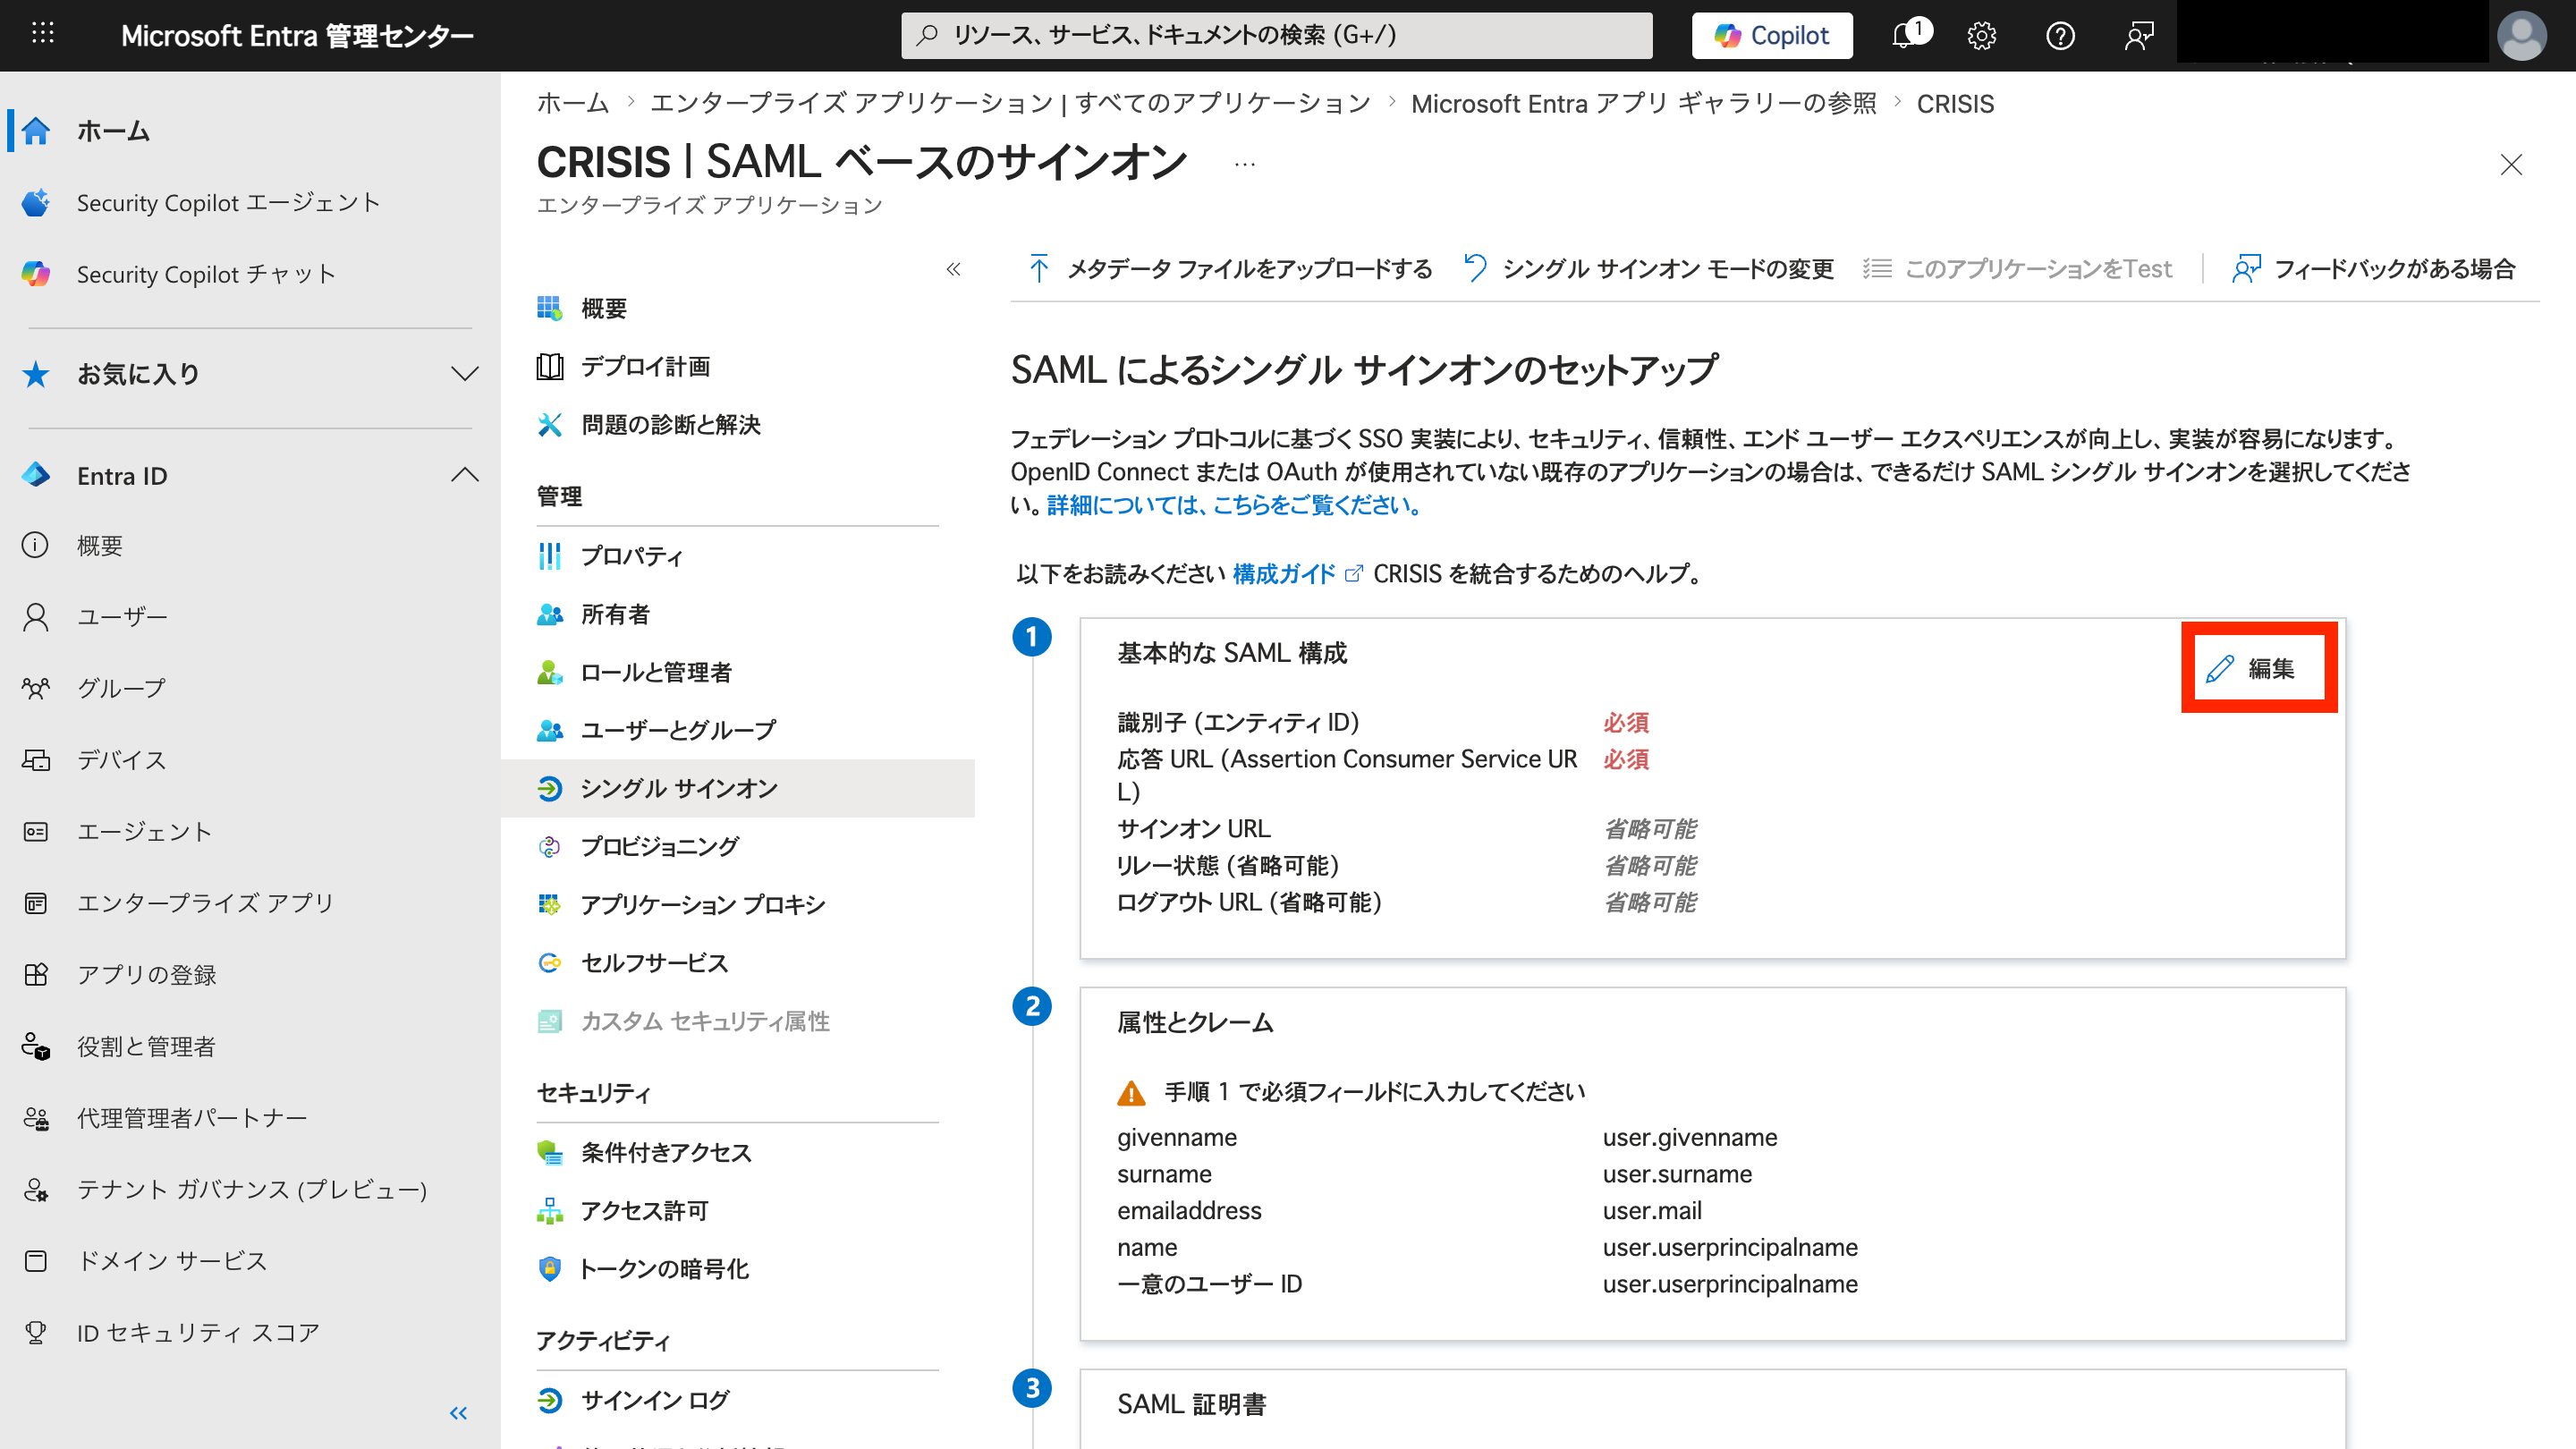
Task: Open the account avatar menu
Action: [2522, 36]
